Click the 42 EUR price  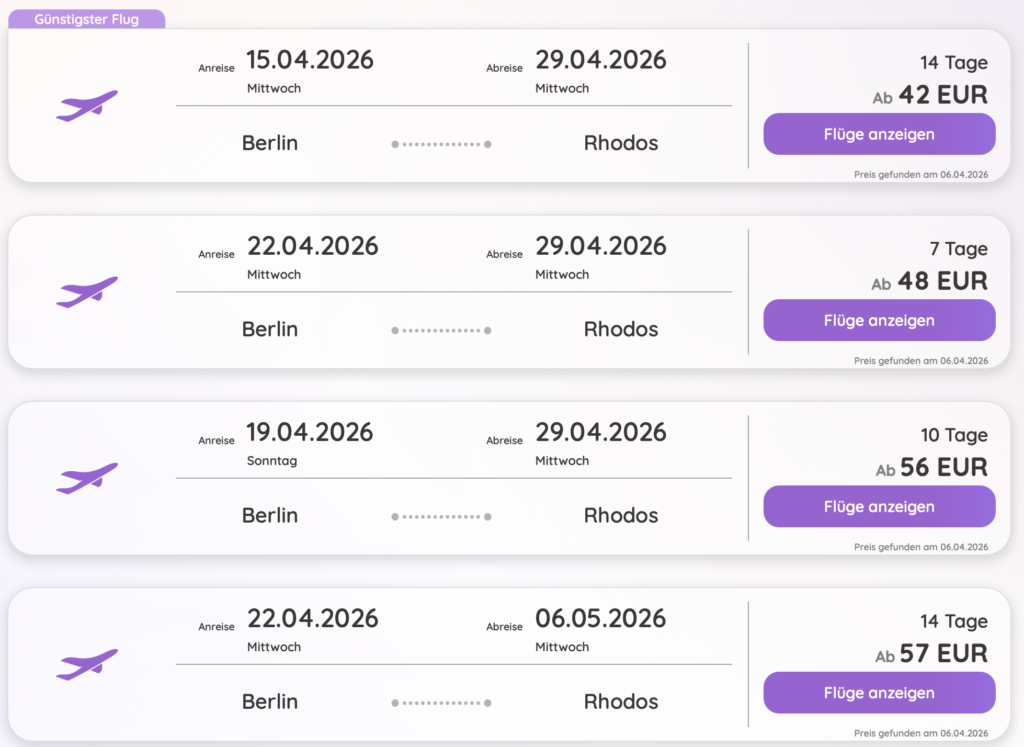coord(943,95)
